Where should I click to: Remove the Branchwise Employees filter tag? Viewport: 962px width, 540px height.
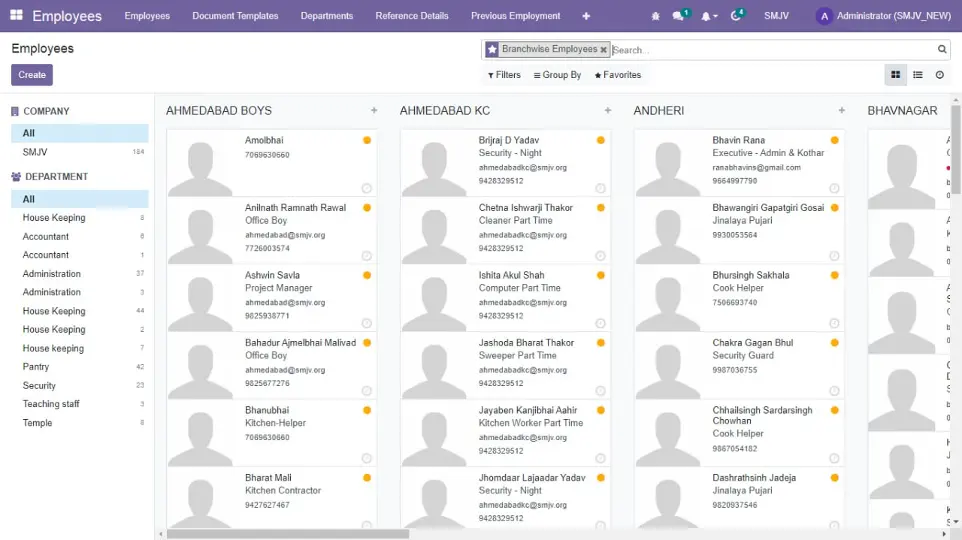point(603,49)
